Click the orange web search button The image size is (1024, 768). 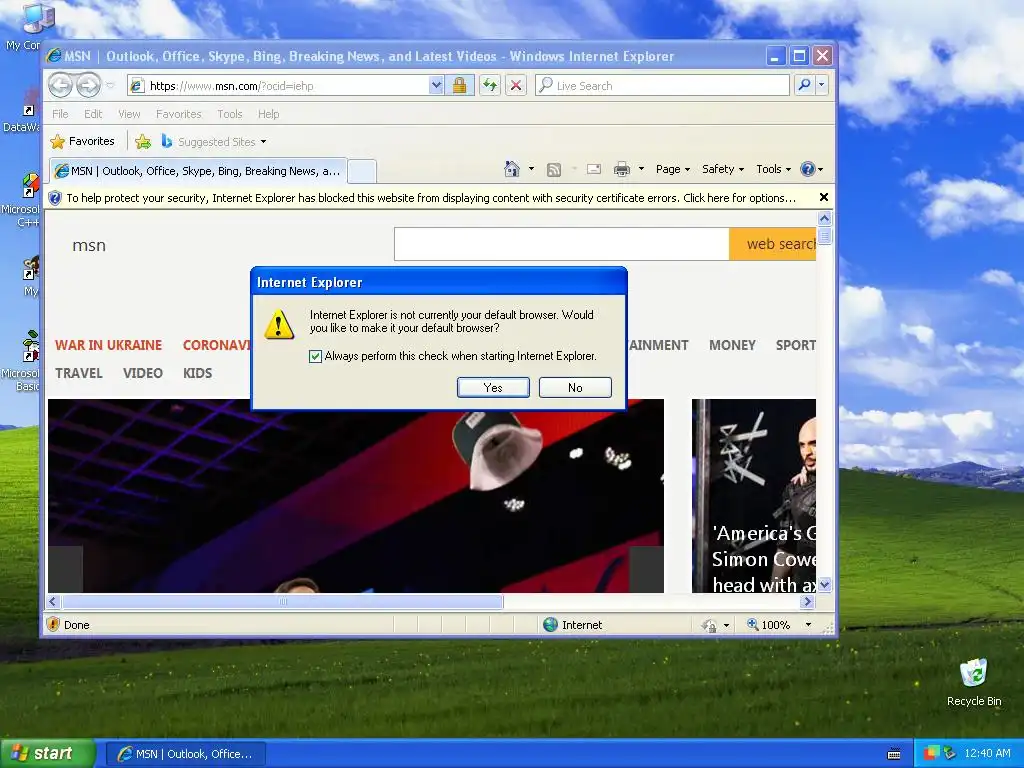point(773,244)
